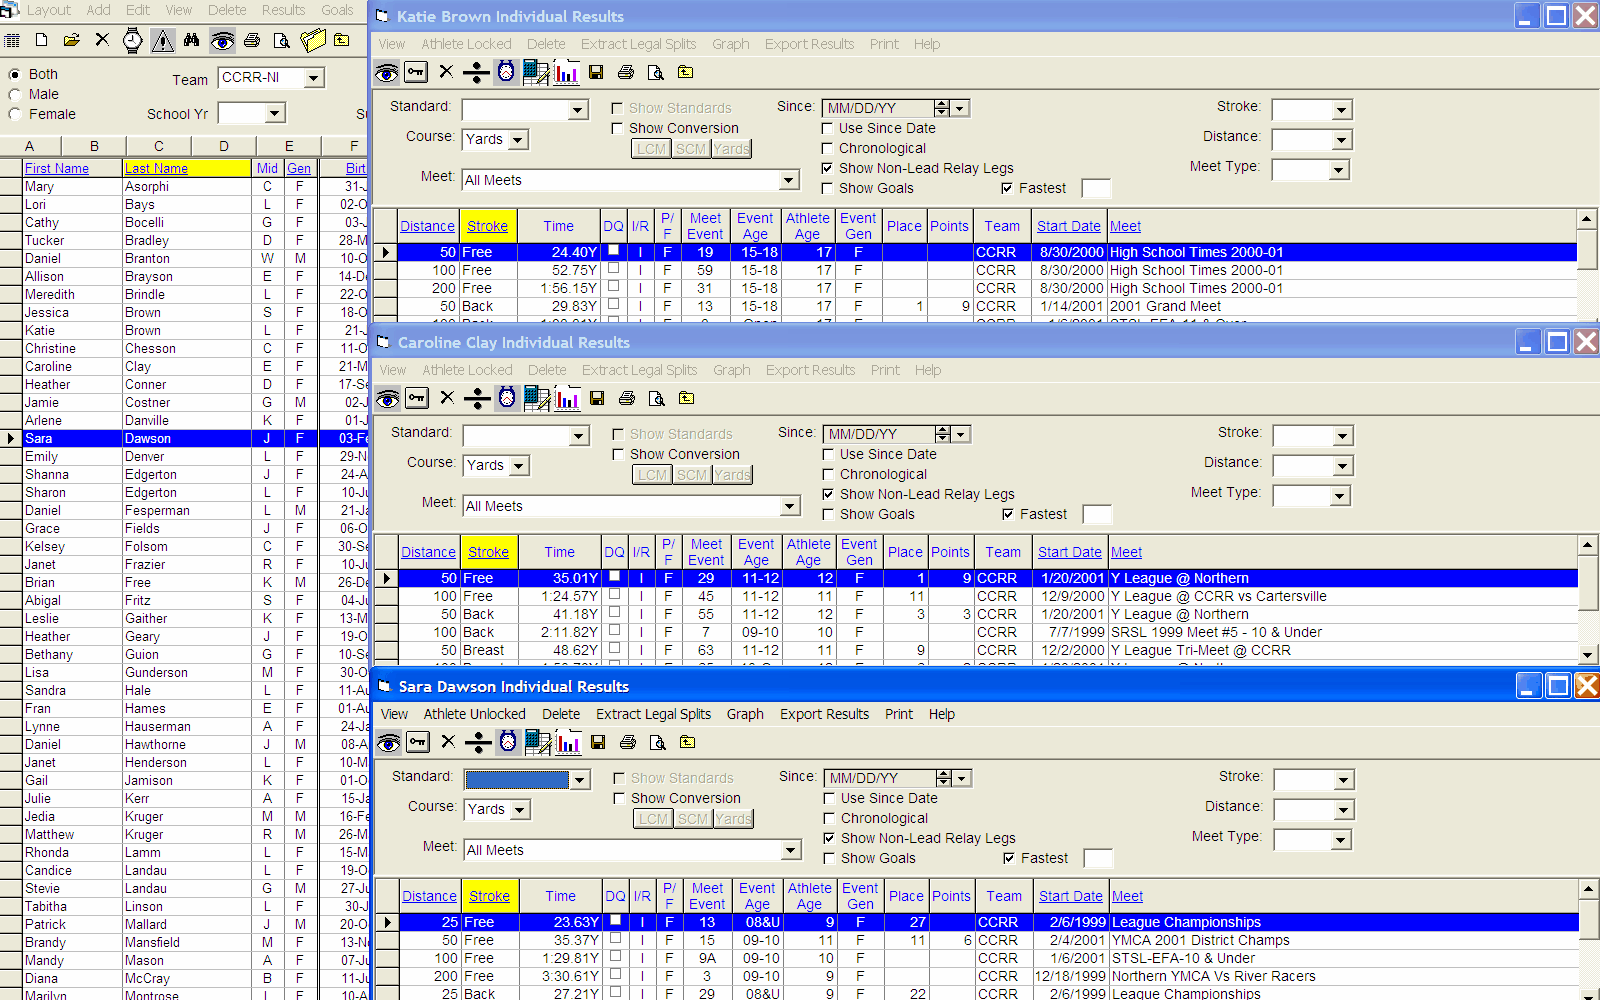Click the Since date stepper in Katie Brown's window
Image resolution: width=1600 pixels, height=1000 pixels.
944,107
